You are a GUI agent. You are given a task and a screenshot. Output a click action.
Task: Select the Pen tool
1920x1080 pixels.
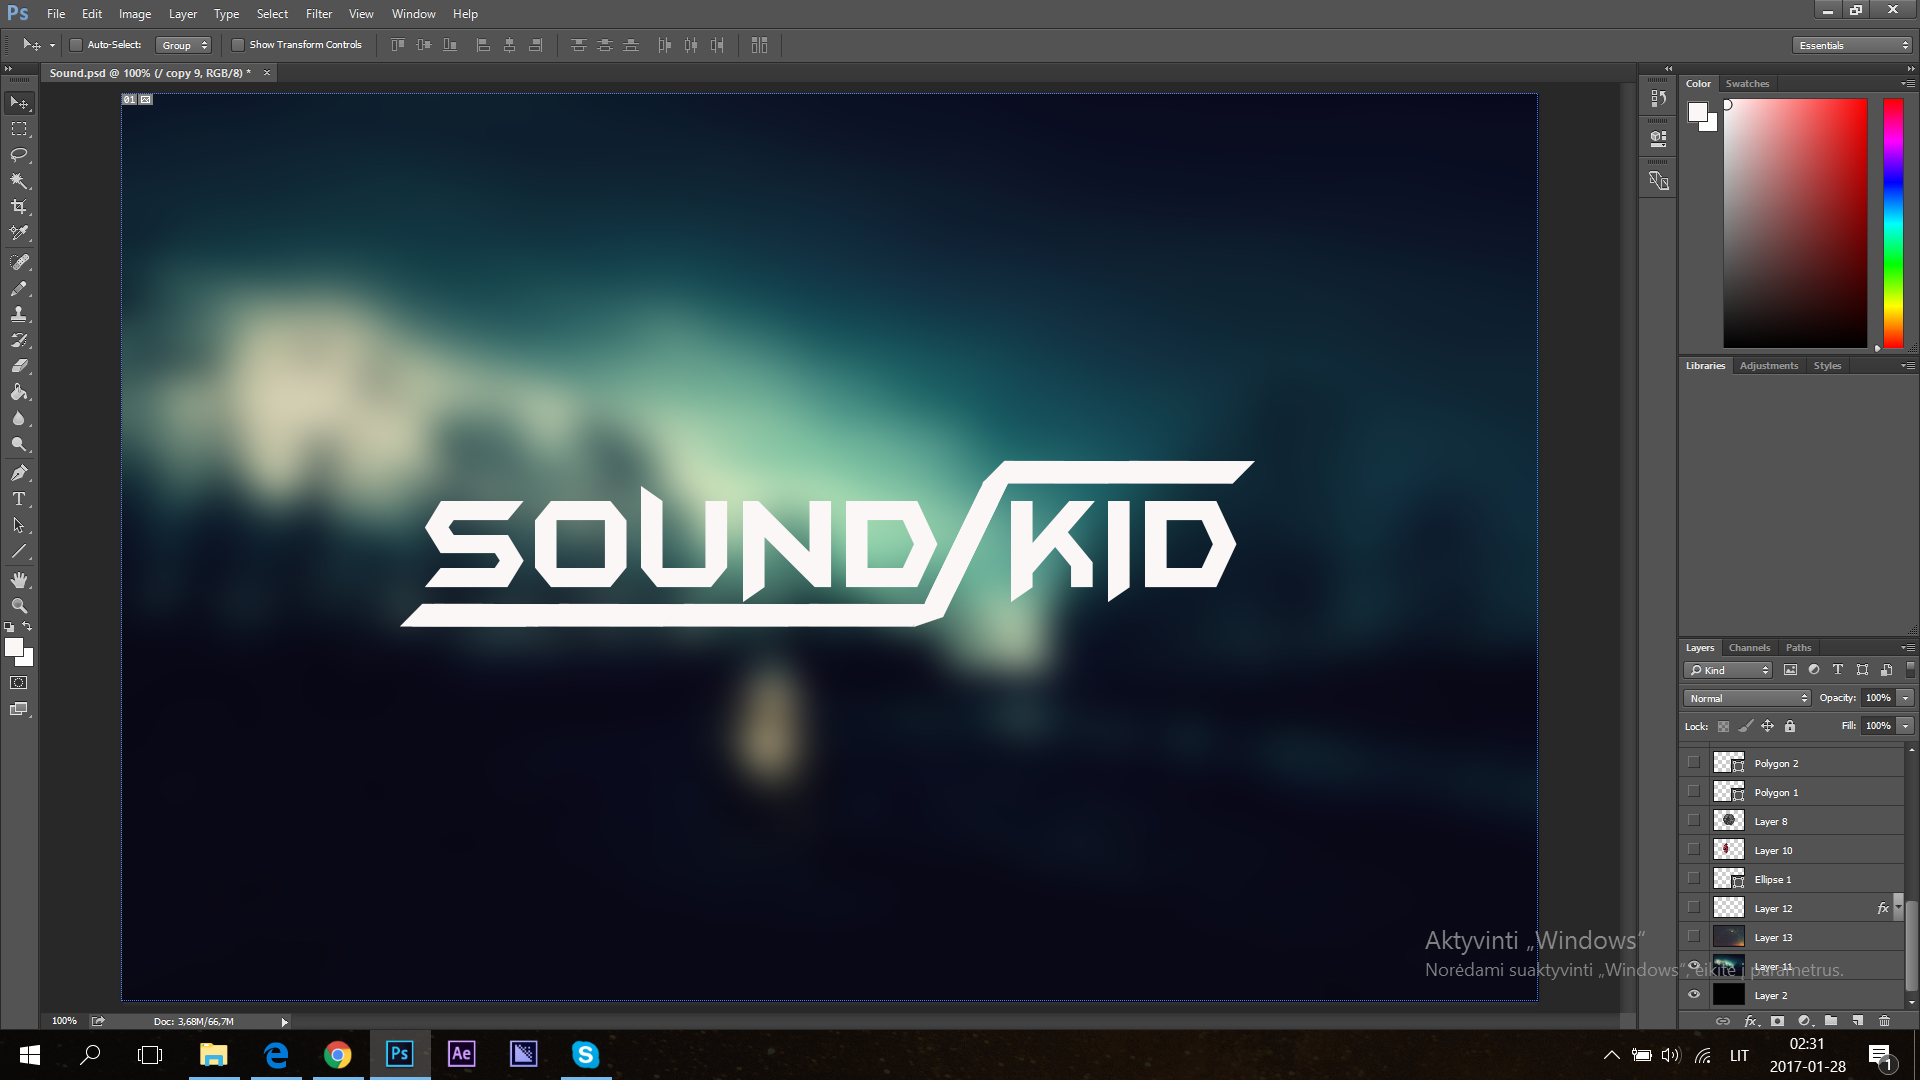click(19, 473)
